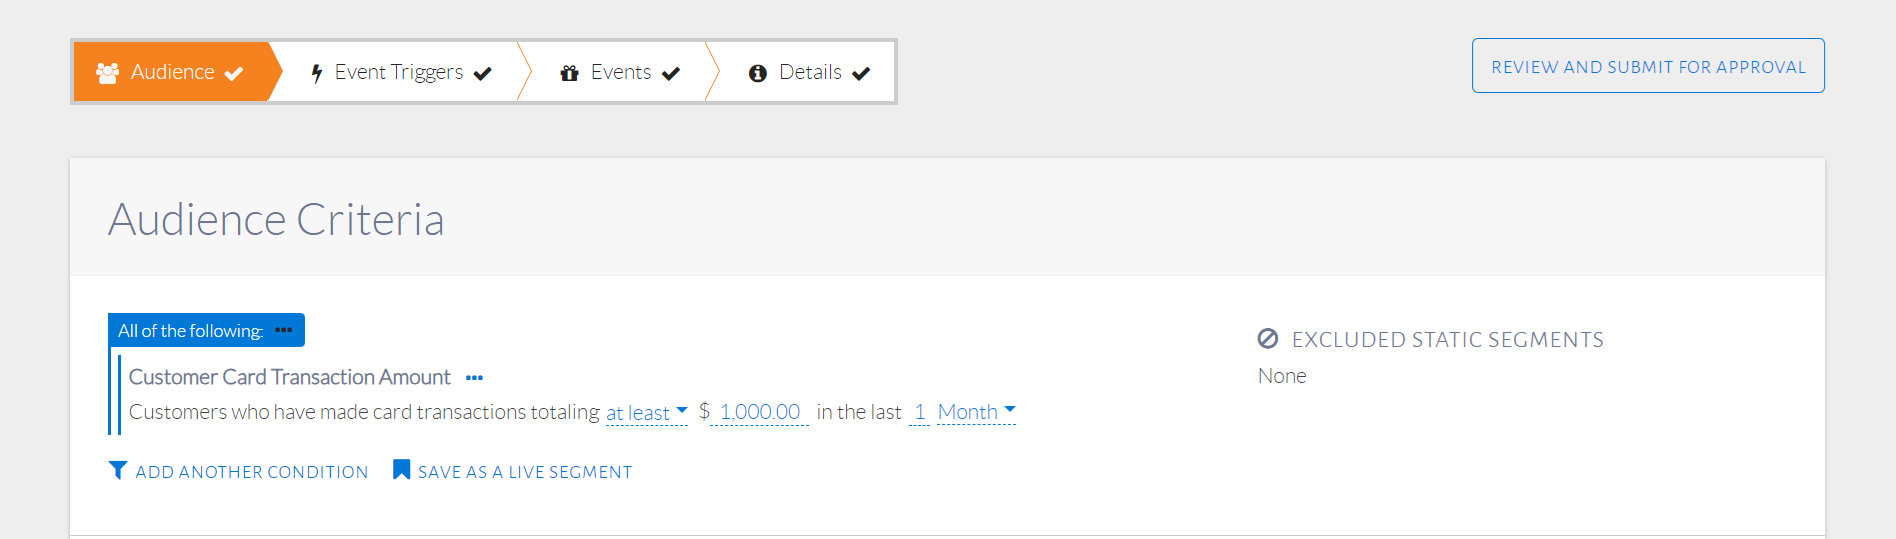
Task: Click the funnel filter icon
Action: click(x=118, y=470)
